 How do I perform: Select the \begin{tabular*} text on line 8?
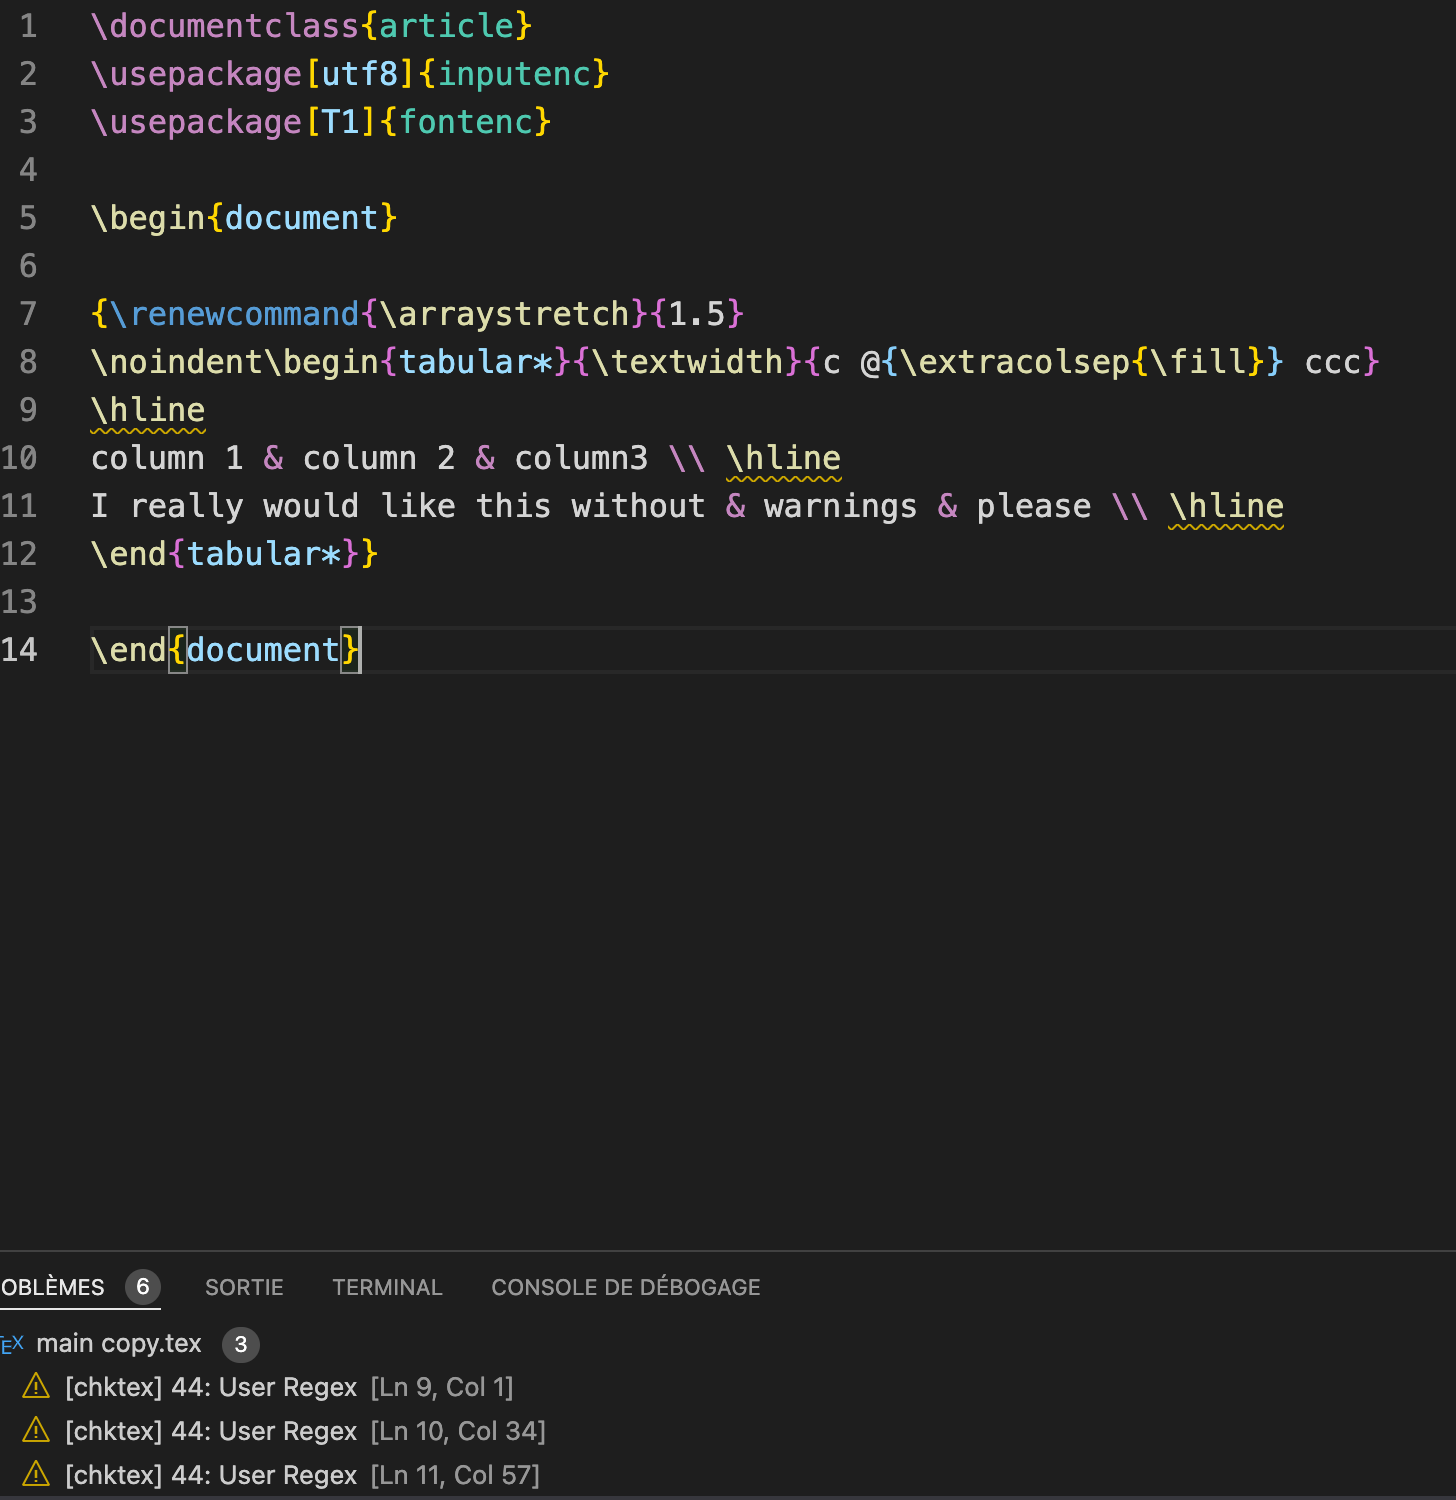(x=420, y=361)
